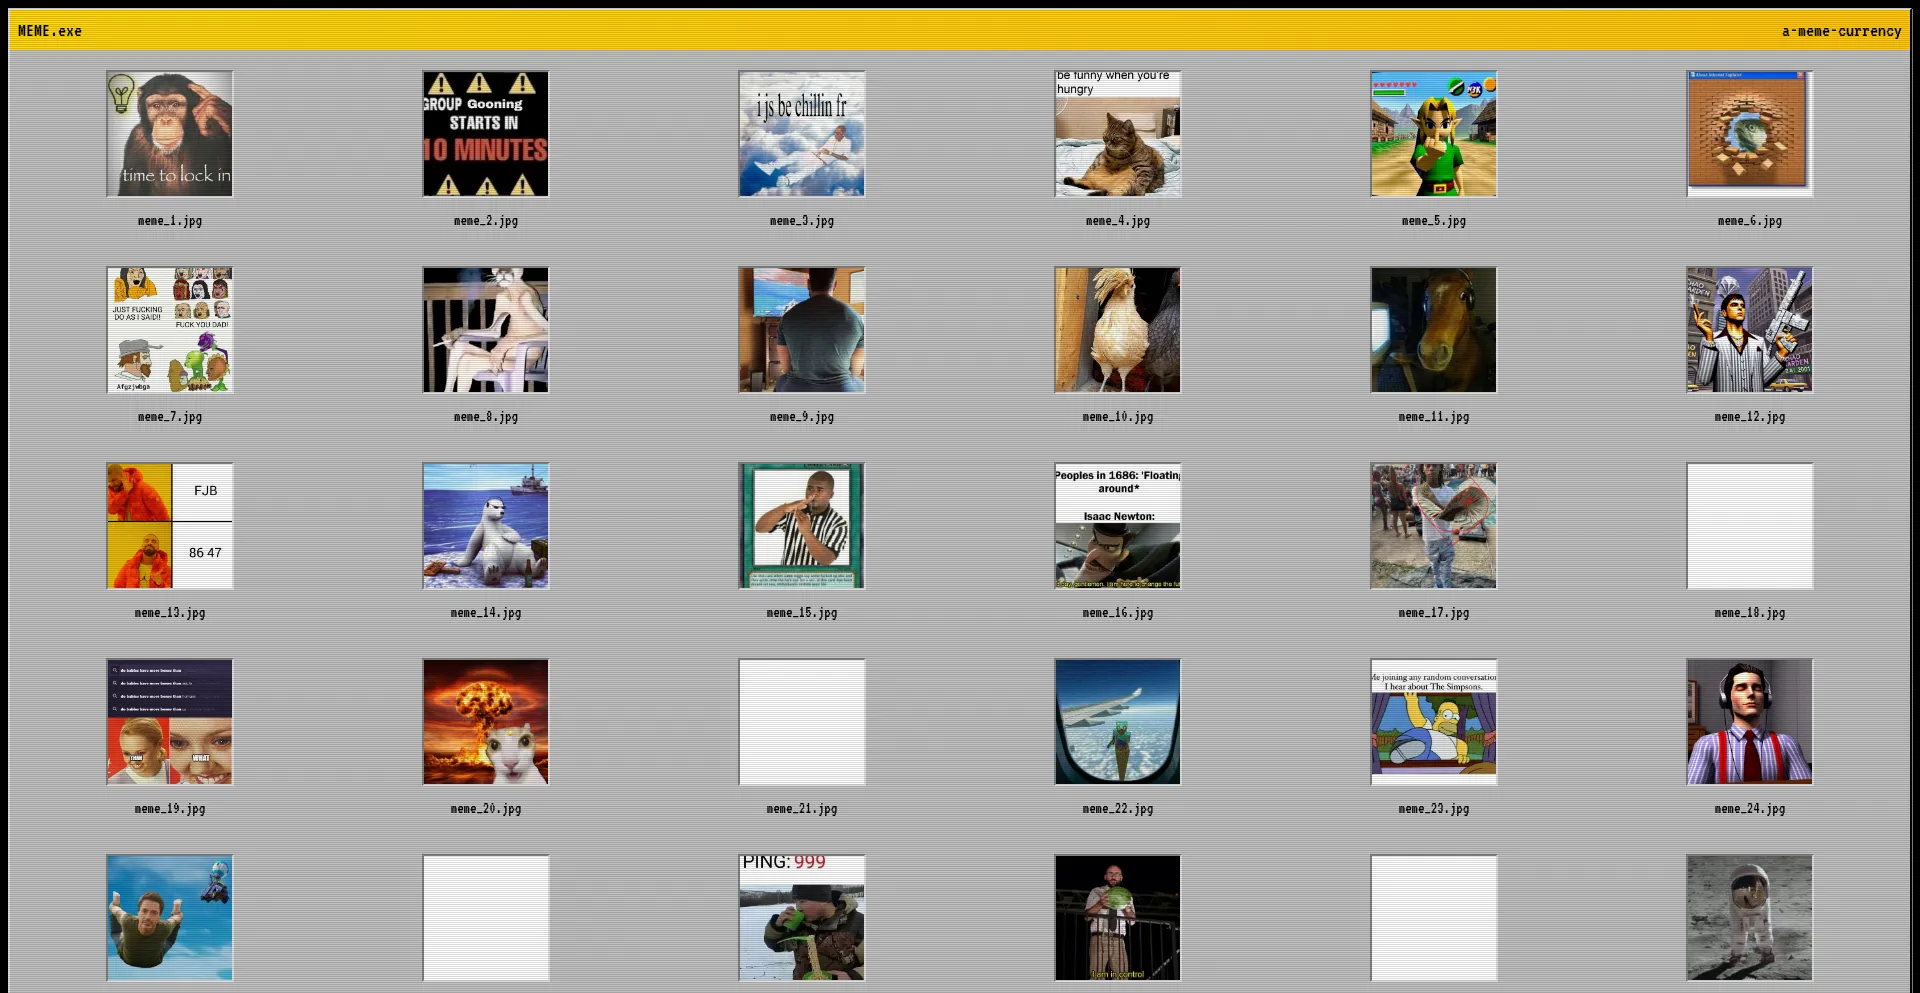The width and height of the screenshot is (1920, 993).
Task: Open the astronaut on moon thumbnail
Action: click(x=1750, y=918)
